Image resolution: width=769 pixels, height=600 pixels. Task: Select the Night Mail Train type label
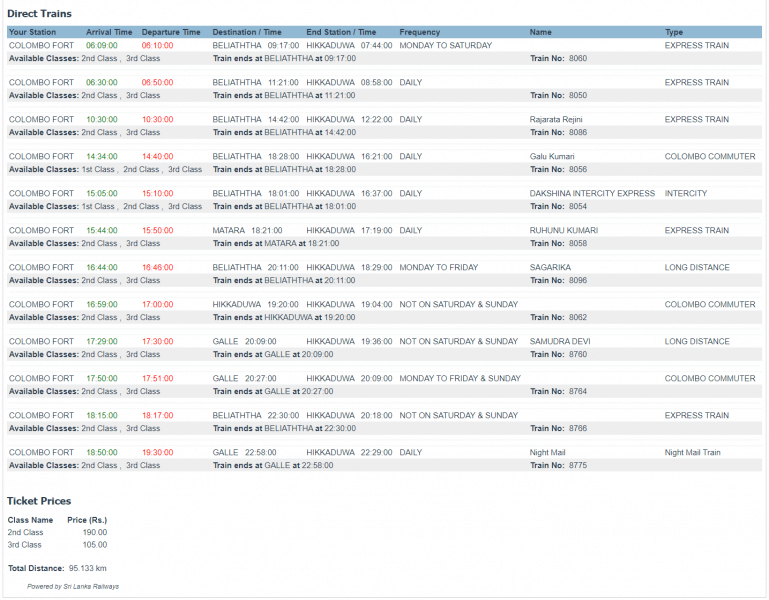pos(692,452)
